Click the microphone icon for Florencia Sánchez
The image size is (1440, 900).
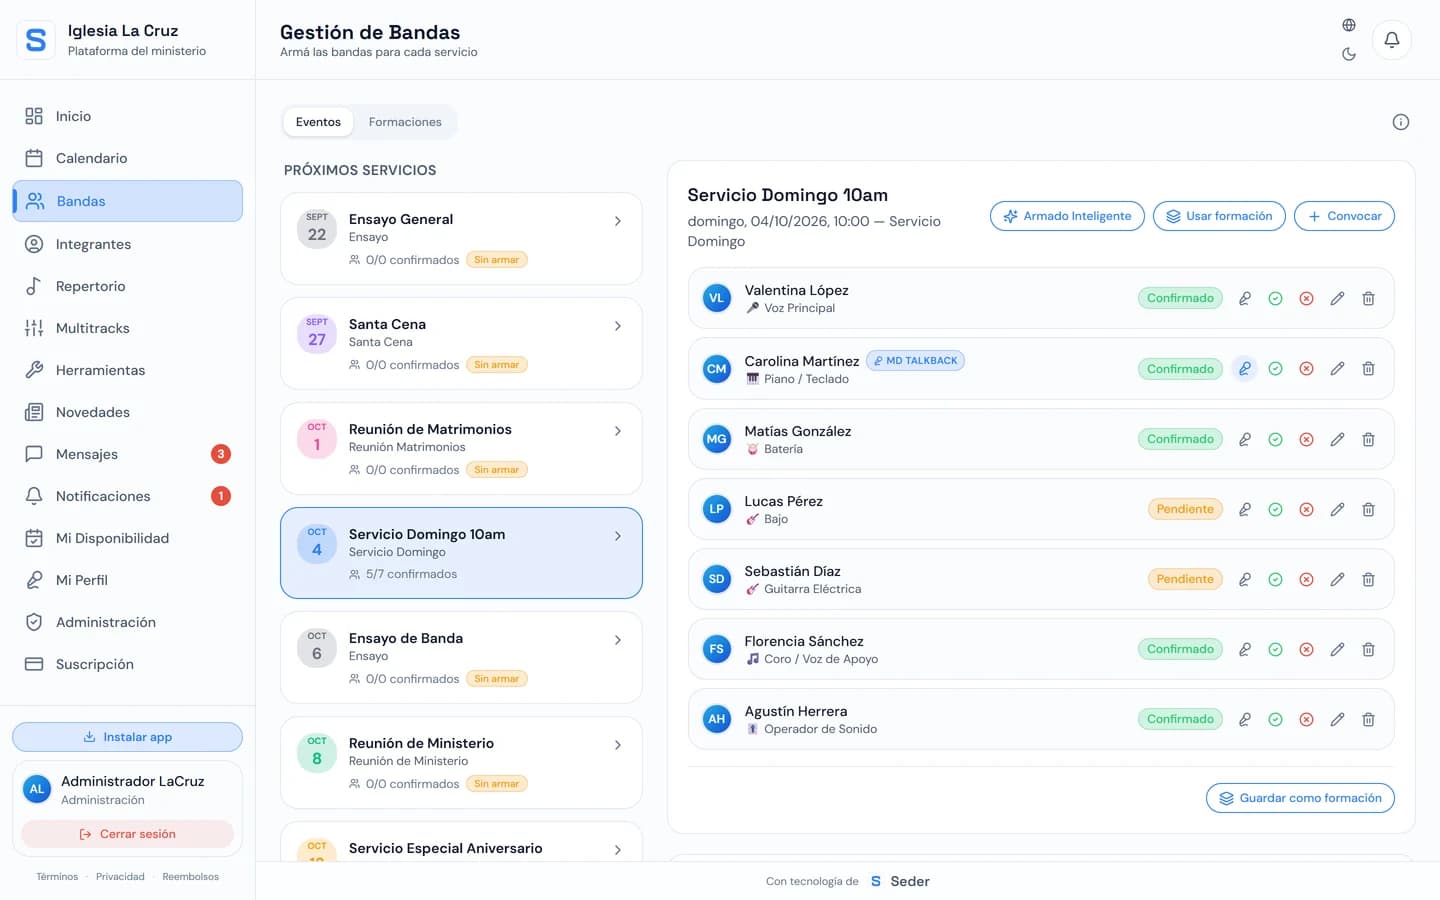[x=1245, y=649]
